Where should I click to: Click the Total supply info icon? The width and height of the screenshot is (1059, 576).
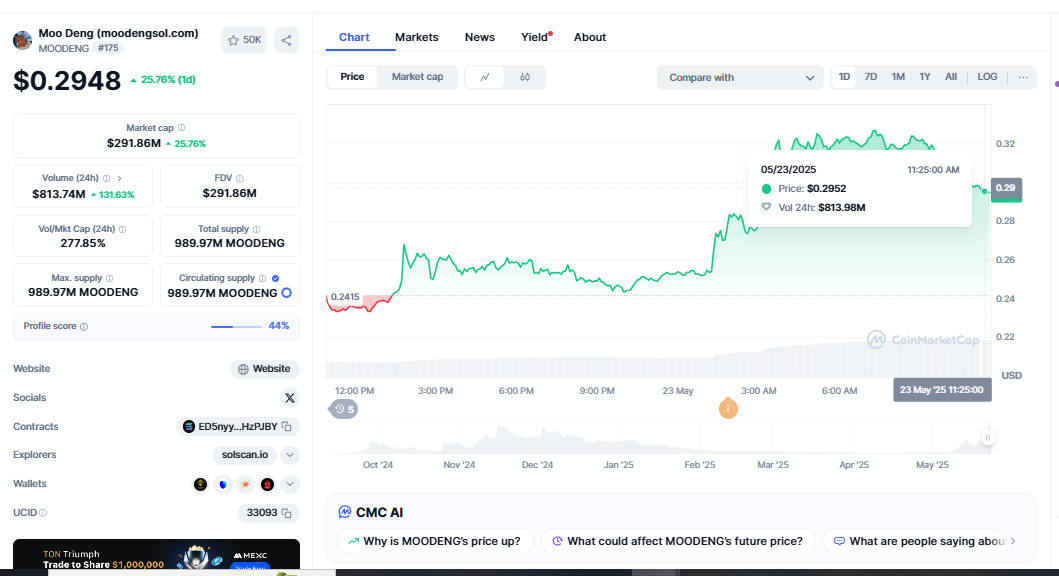click(257, 230)
